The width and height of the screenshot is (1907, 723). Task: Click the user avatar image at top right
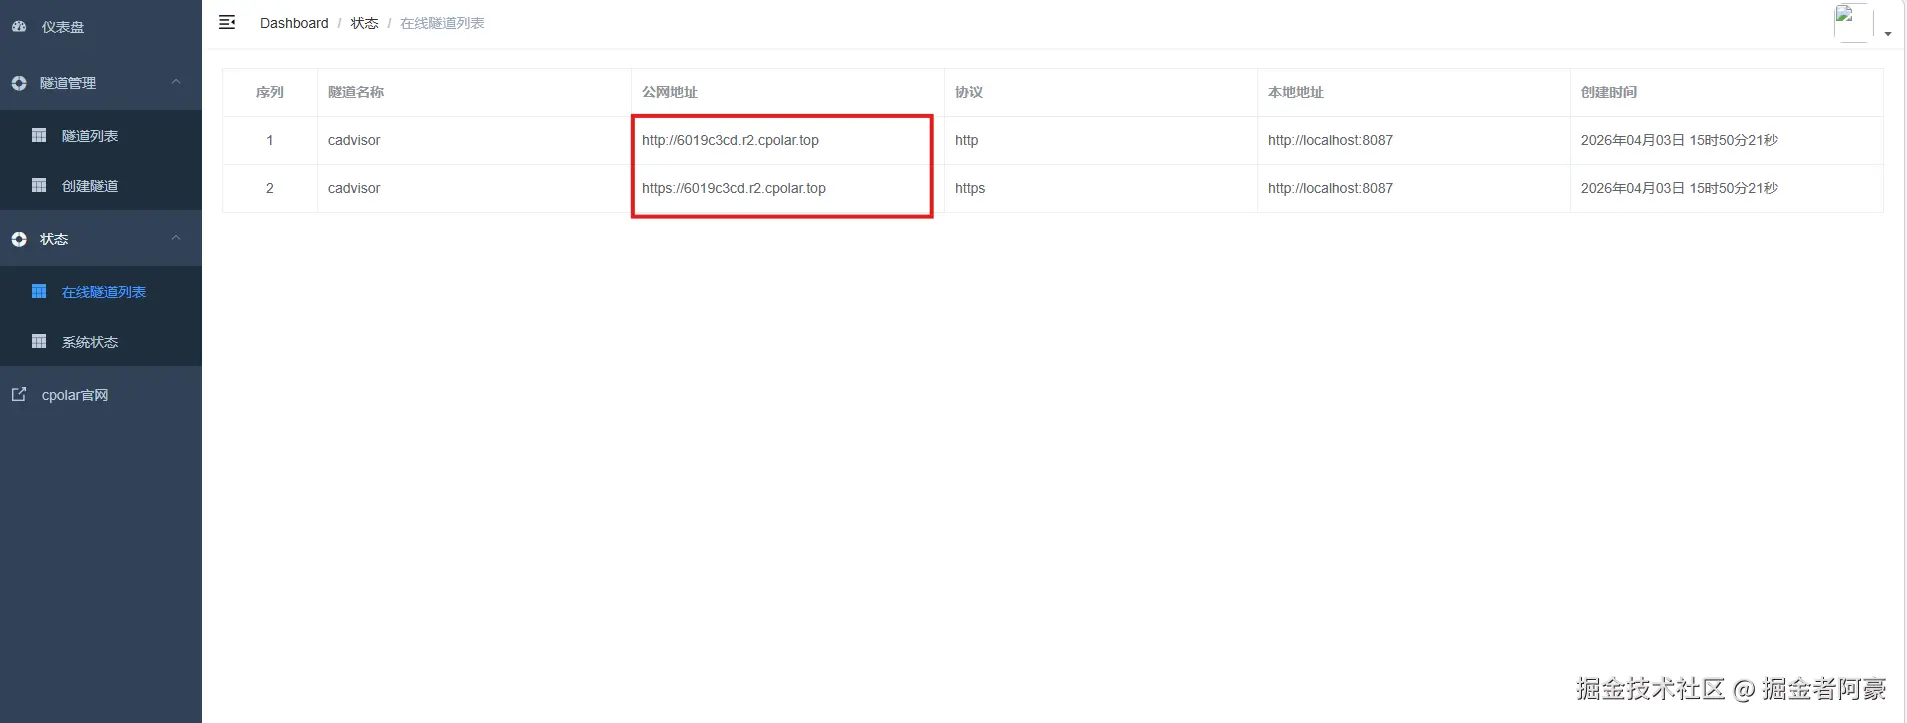point(1853,23)
